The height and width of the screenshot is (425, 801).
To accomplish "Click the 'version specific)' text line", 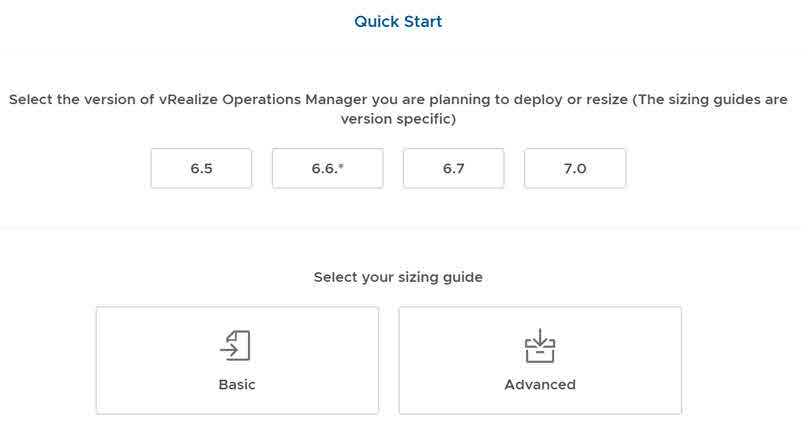I will click(398, 119).
